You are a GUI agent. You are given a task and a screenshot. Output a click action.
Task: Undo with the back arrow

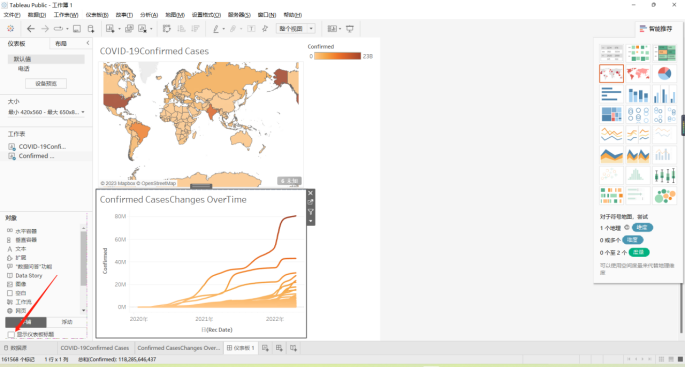click(x=31, y=28)
